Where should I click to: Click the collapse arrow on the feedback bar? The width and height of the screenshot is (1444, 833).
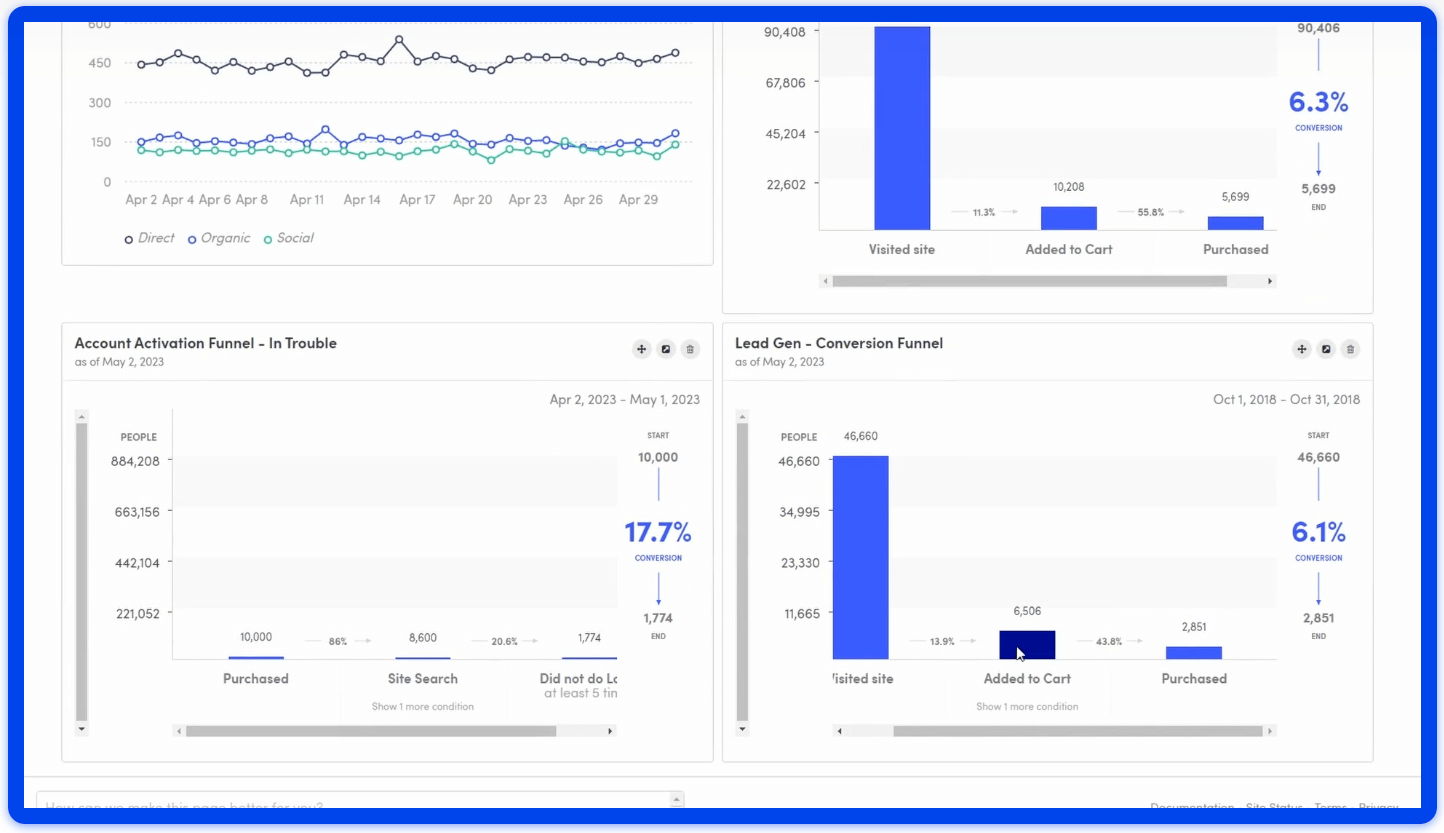tap(676, 800)
